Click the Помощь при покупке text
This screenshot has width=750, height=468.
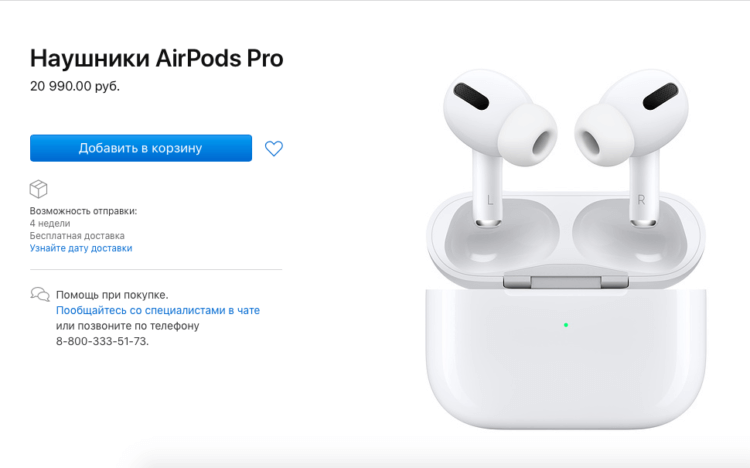click(x=112, y=295)
